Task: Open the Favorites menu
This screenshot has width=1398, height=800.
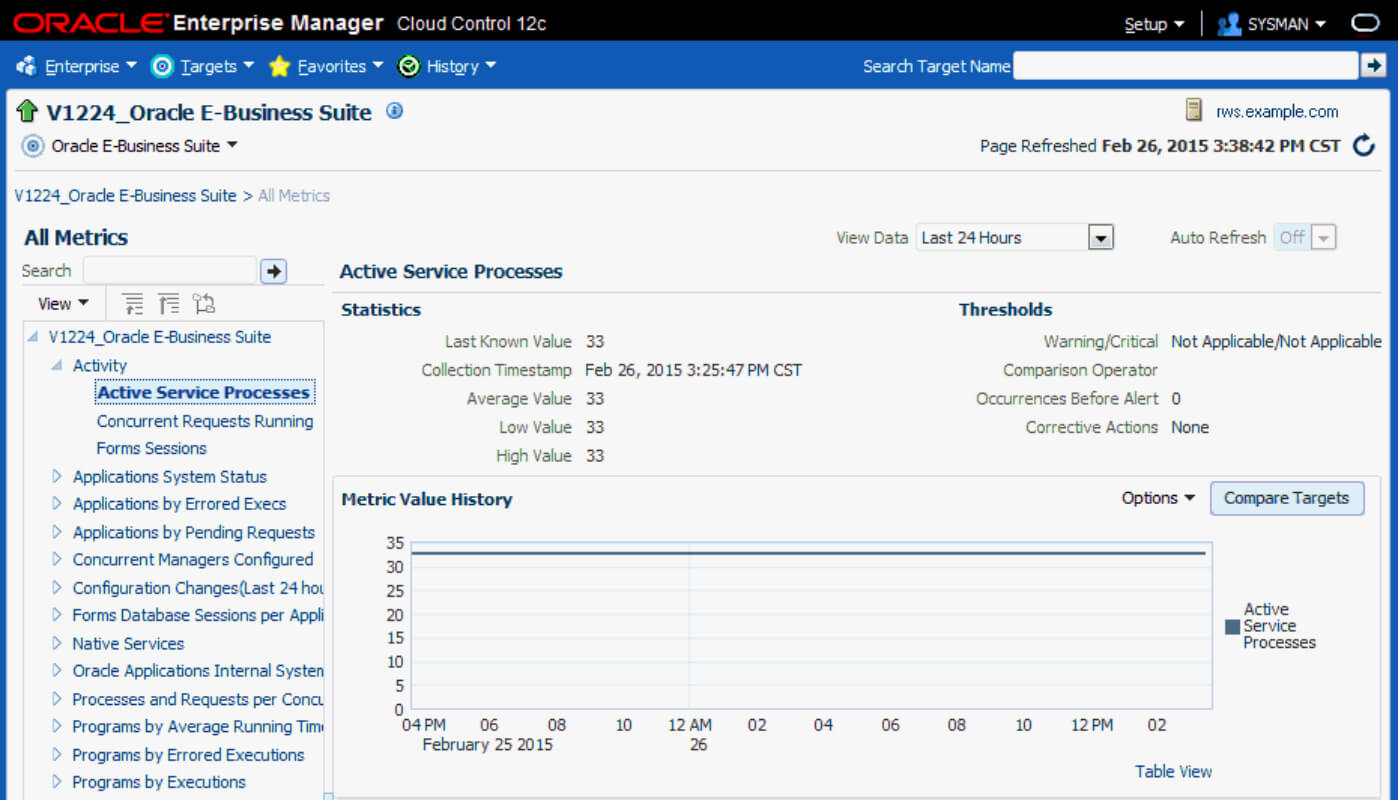Action: (340, 67)
